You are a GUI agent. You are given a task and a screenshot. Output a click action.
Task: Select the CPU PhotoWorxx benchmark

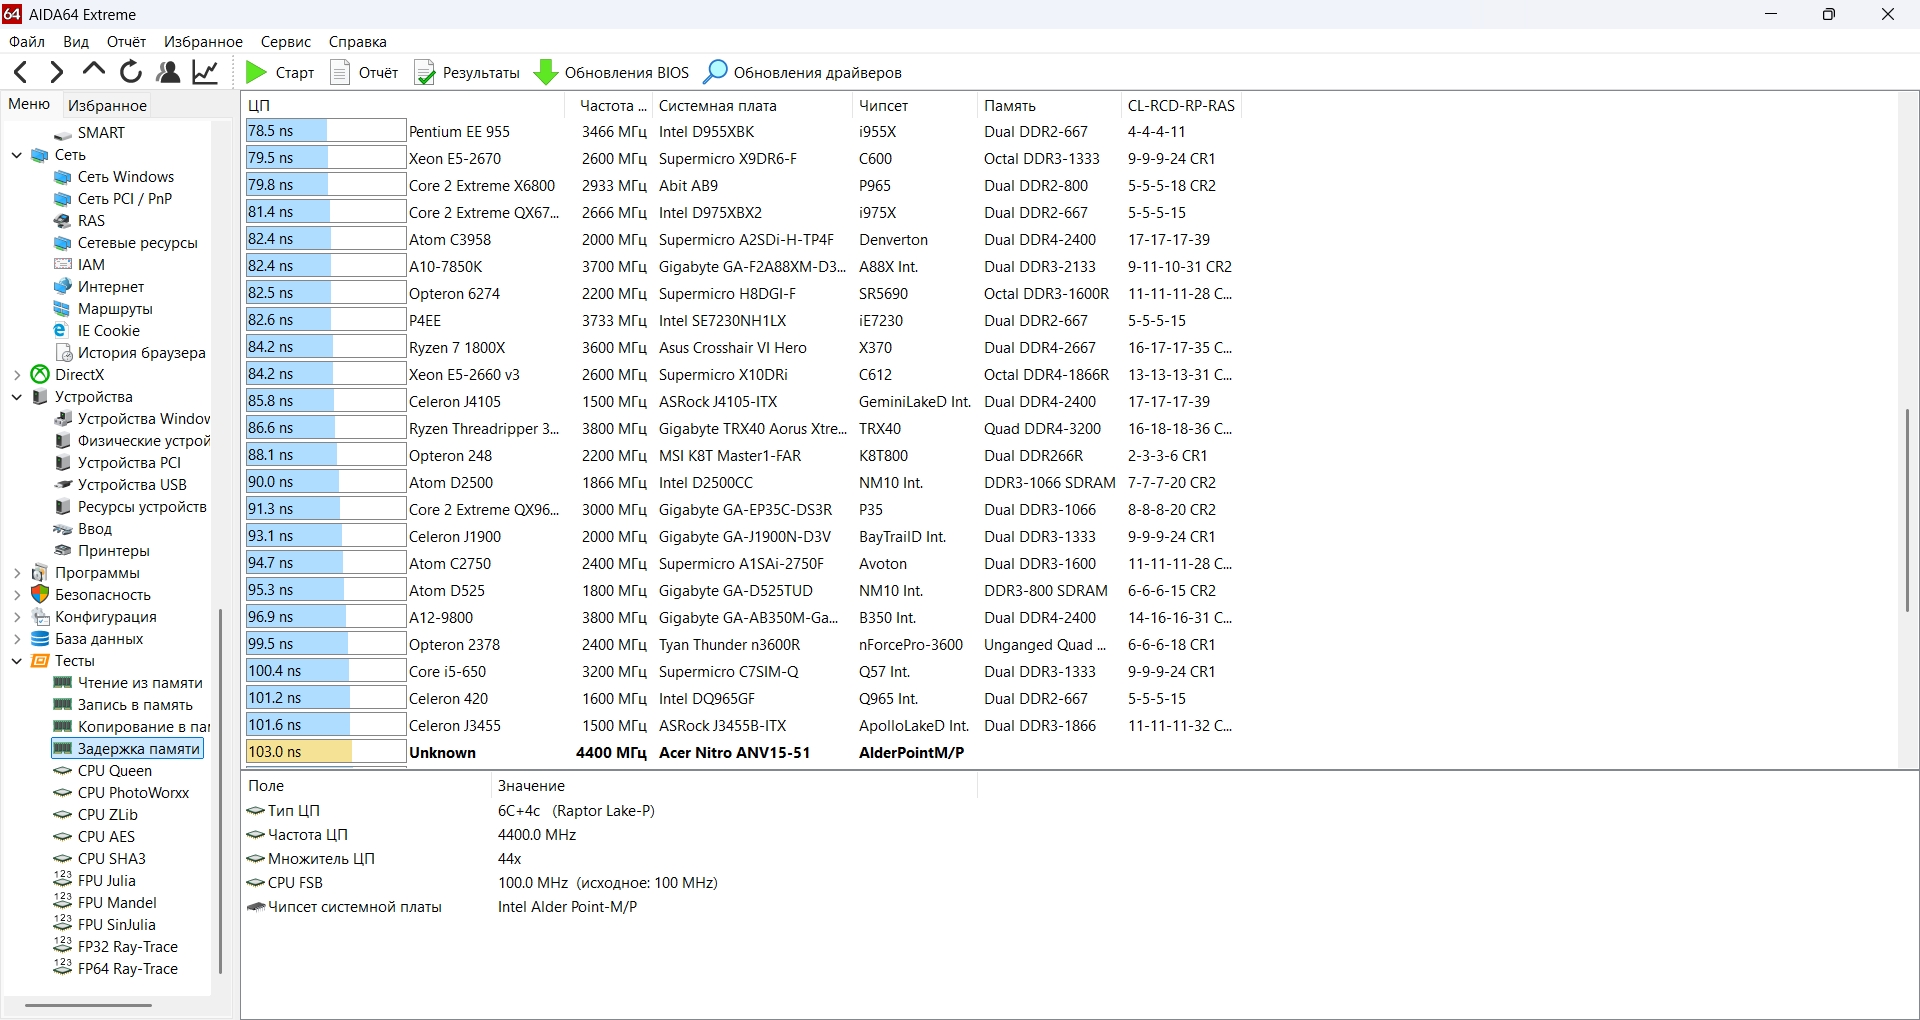click(x=133, y=793)
